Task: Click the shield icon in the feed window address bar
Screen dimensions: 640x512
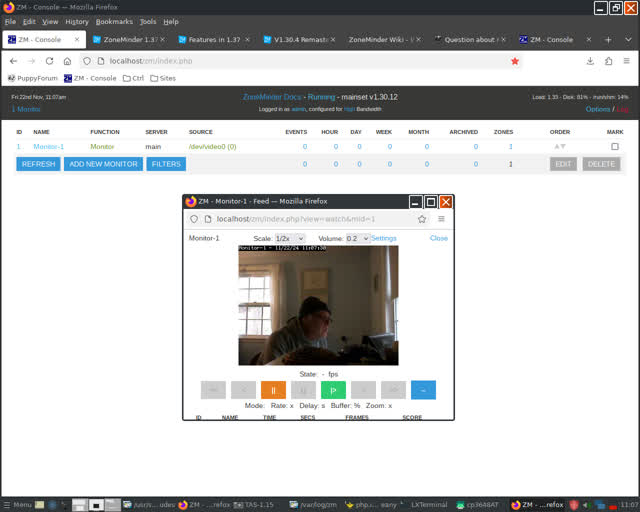Action: coord(194,219)
